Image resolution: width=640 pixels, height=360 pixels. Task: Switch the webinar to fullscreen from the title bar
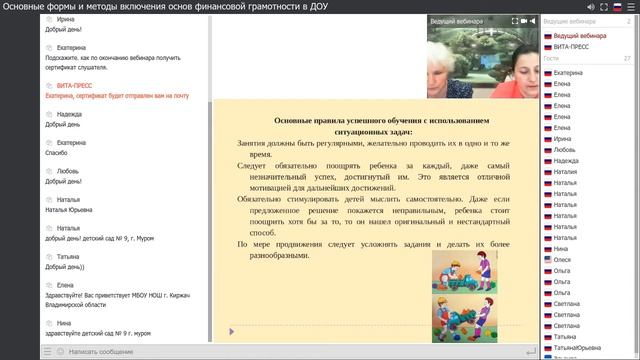pyautogui.click(x=604, y=7)
